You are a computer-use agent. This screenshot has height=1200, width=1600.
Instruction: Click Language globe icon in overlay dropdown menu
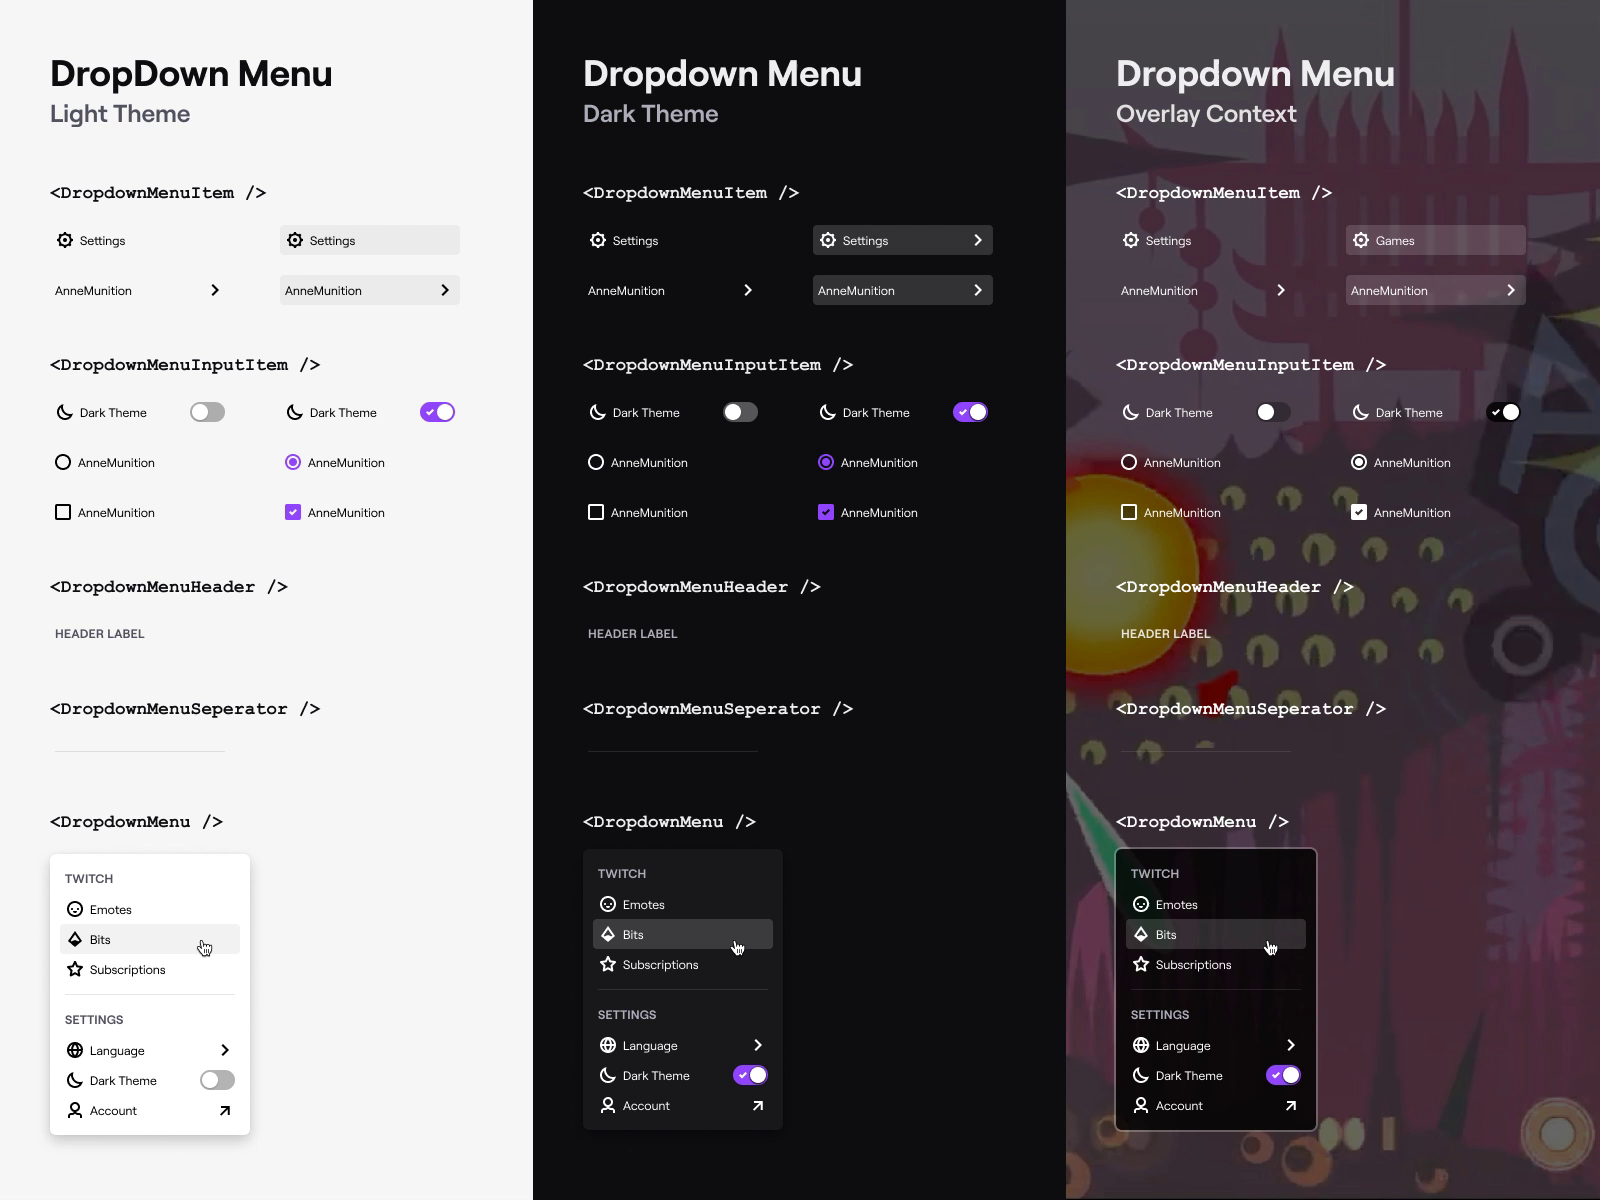pos(1141,1046)
